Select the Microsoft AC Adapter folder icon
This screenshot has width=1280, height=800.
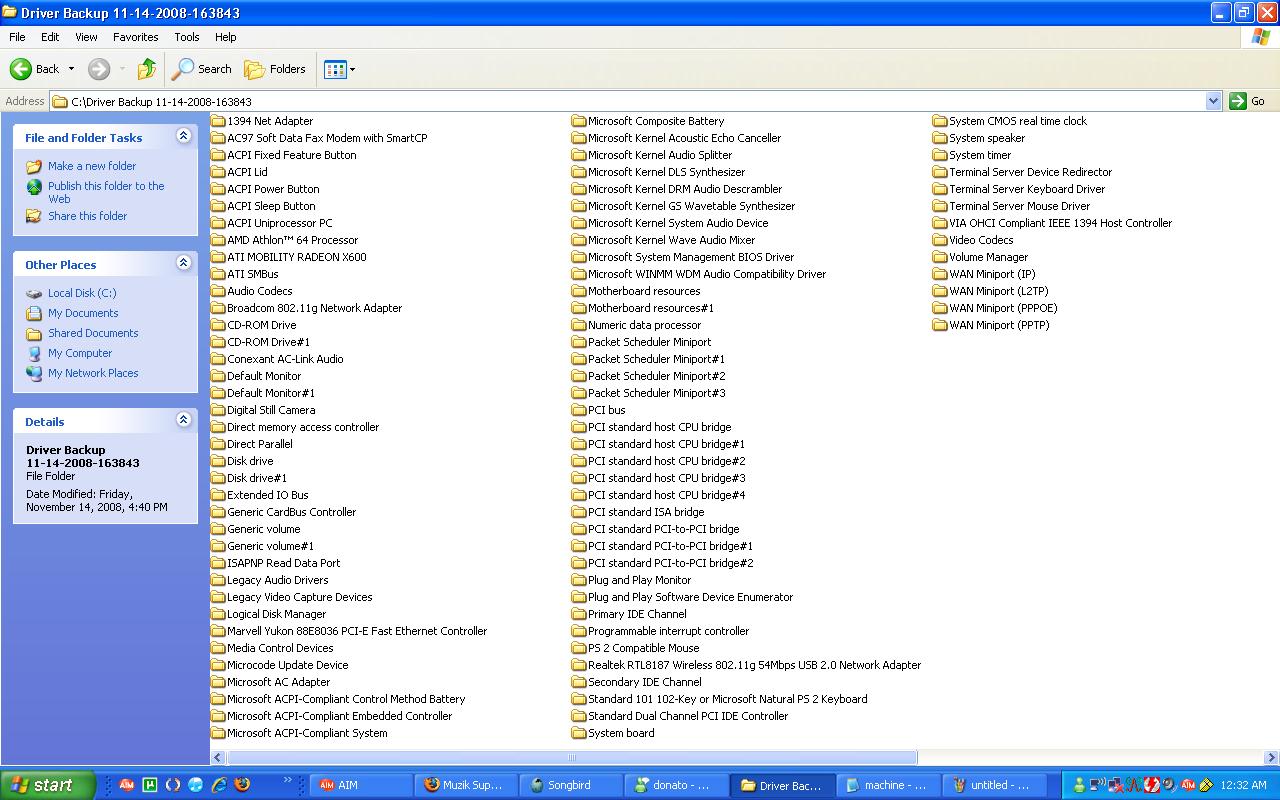tap(218, 682)
